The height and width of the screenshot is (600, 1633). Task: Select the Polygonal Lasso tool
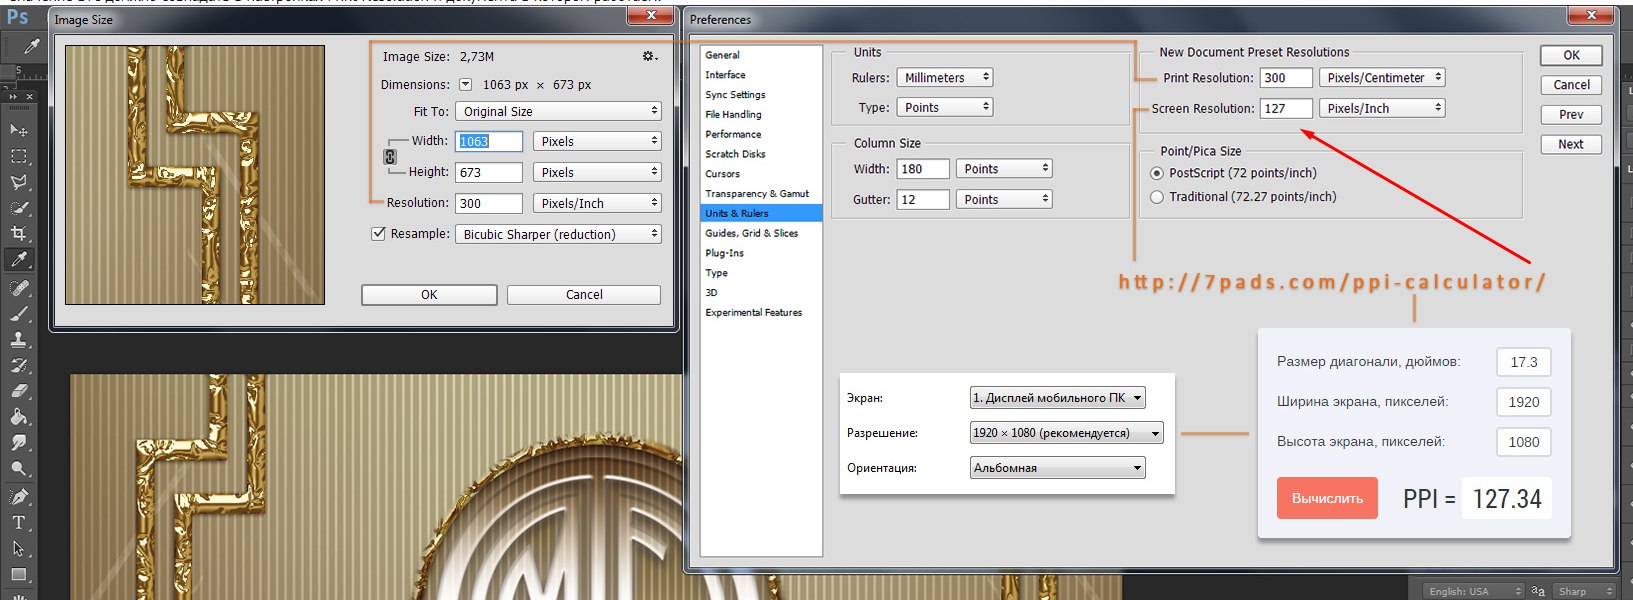point(18,182)
